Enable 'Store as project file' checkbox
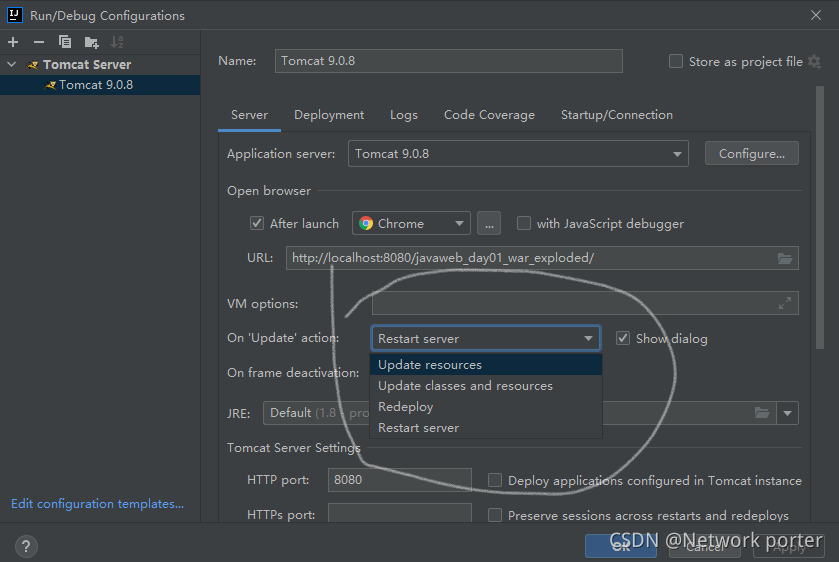 676,61
